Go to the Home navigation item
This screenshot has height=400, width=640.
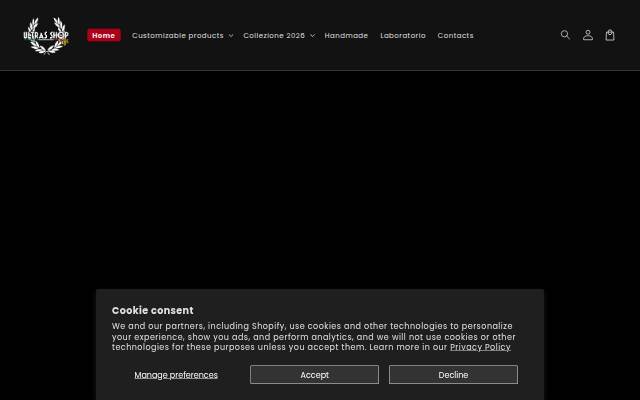click(x=104, y=35)
